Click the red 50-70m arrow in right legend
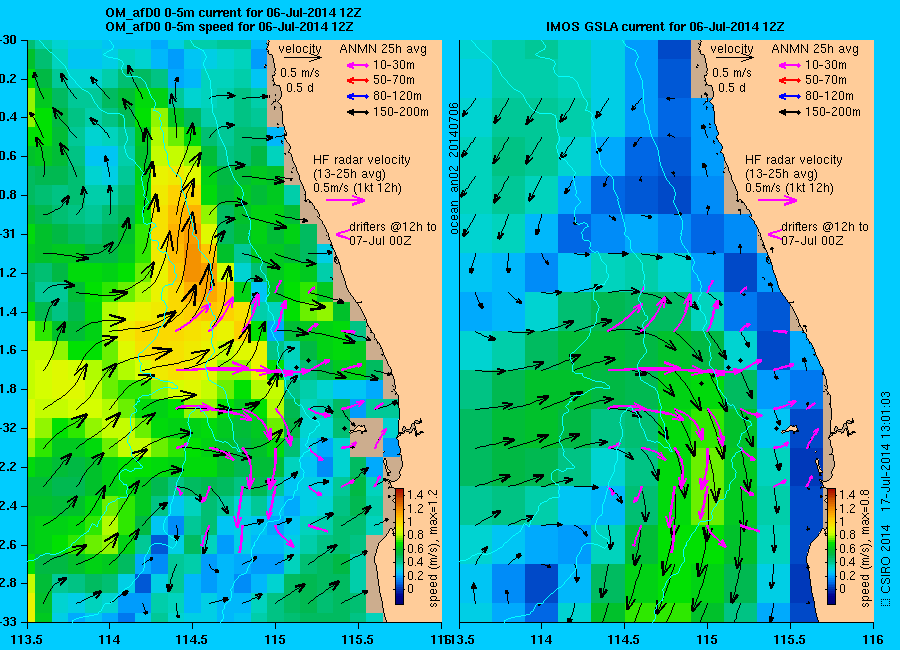Image resolution: width=900 pixels, height=650 pixels. click(x=790, y=81)
